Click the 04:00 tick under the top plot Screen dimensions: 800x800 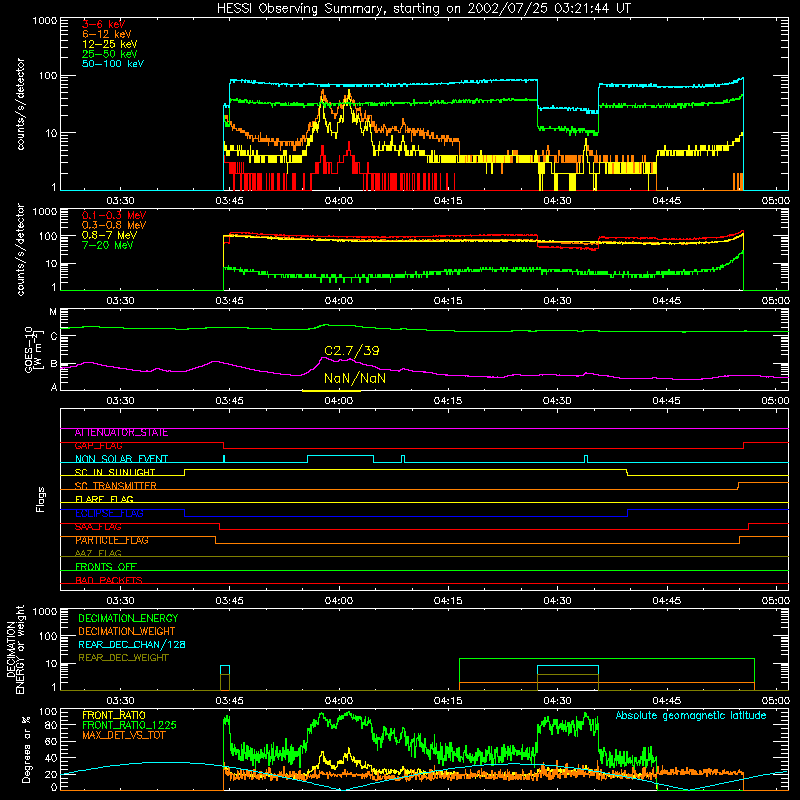click(339, 201)
